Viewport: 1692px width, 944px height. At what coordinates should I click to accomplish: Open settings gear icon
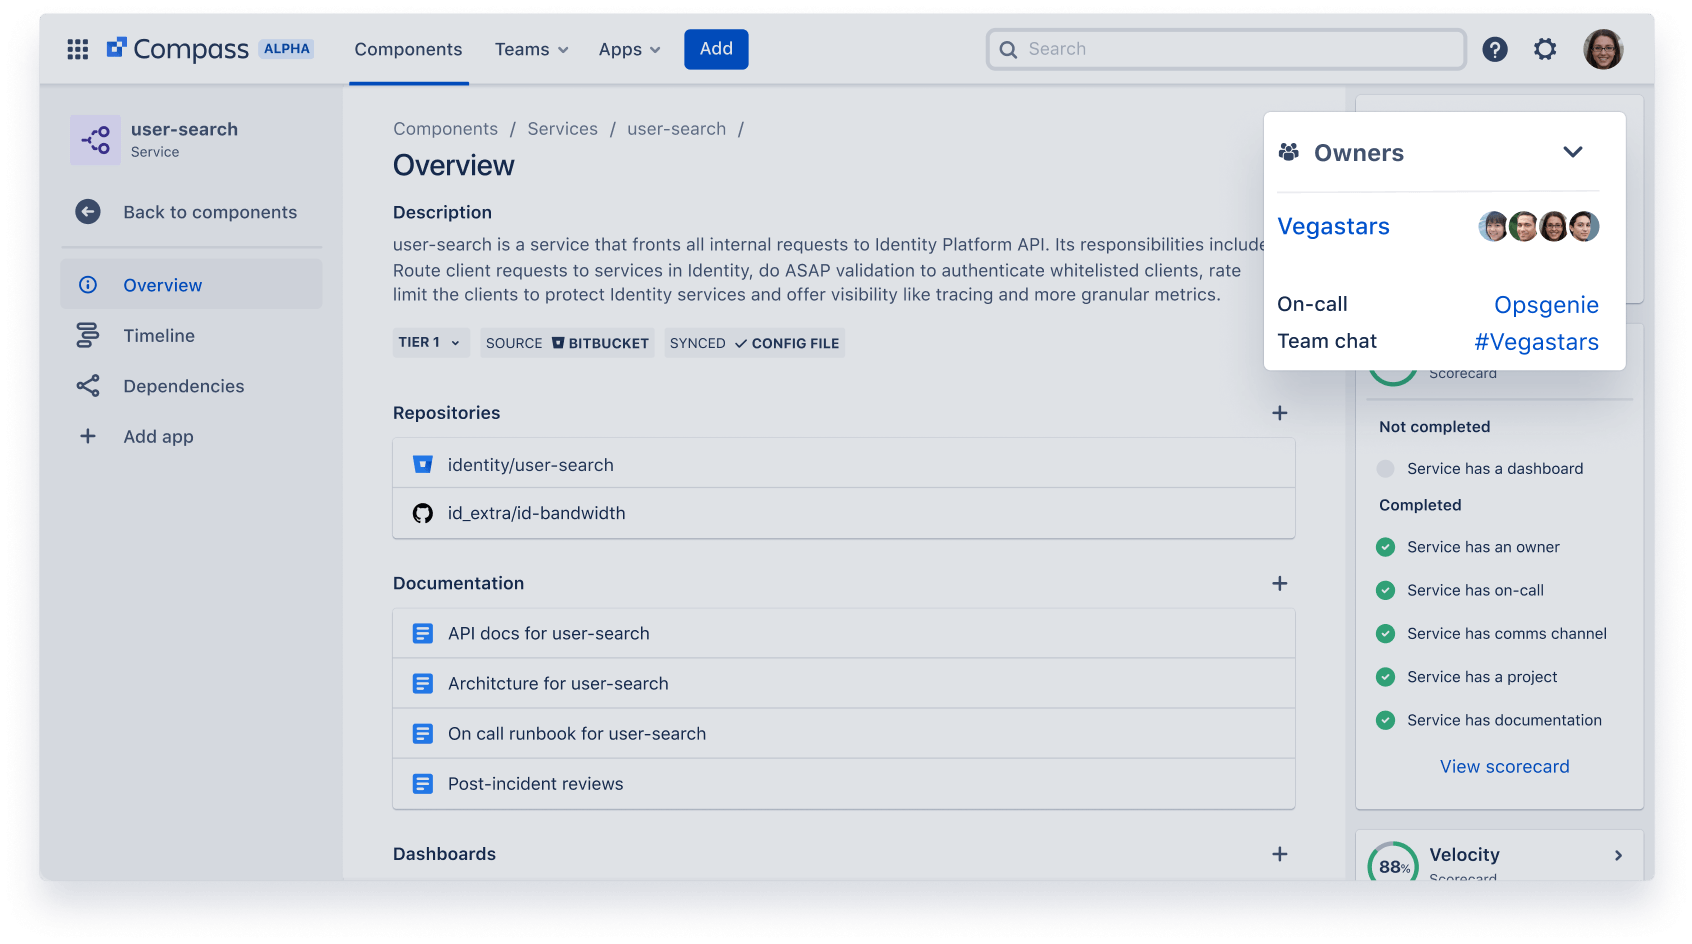(1545, 49)
